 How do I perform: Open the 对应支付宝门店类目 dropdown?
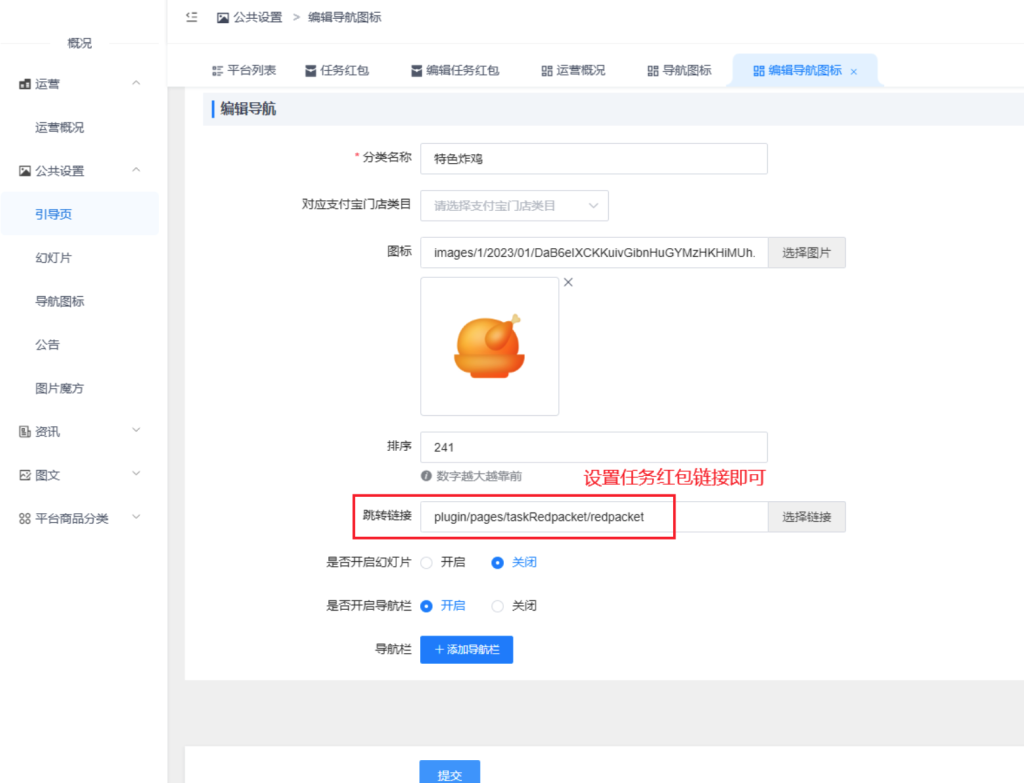[514, 206]
